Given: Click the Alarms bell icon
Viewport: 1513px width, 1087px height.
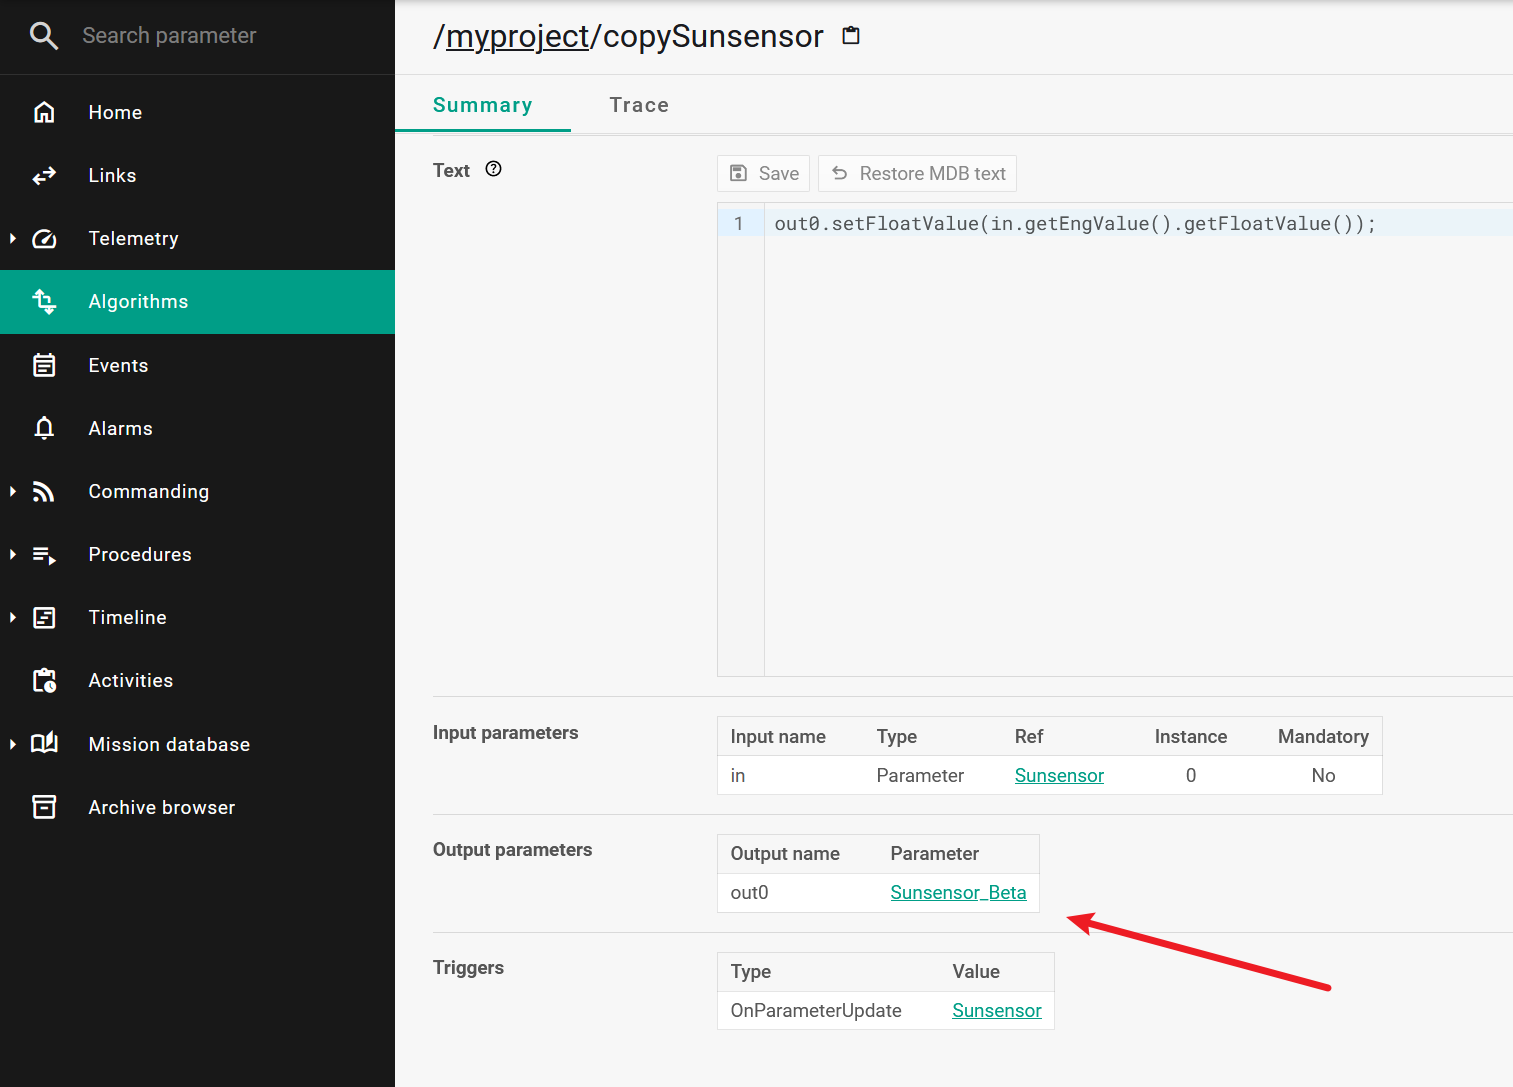Looking at the screenshot, I should click(x=44, y=428).
